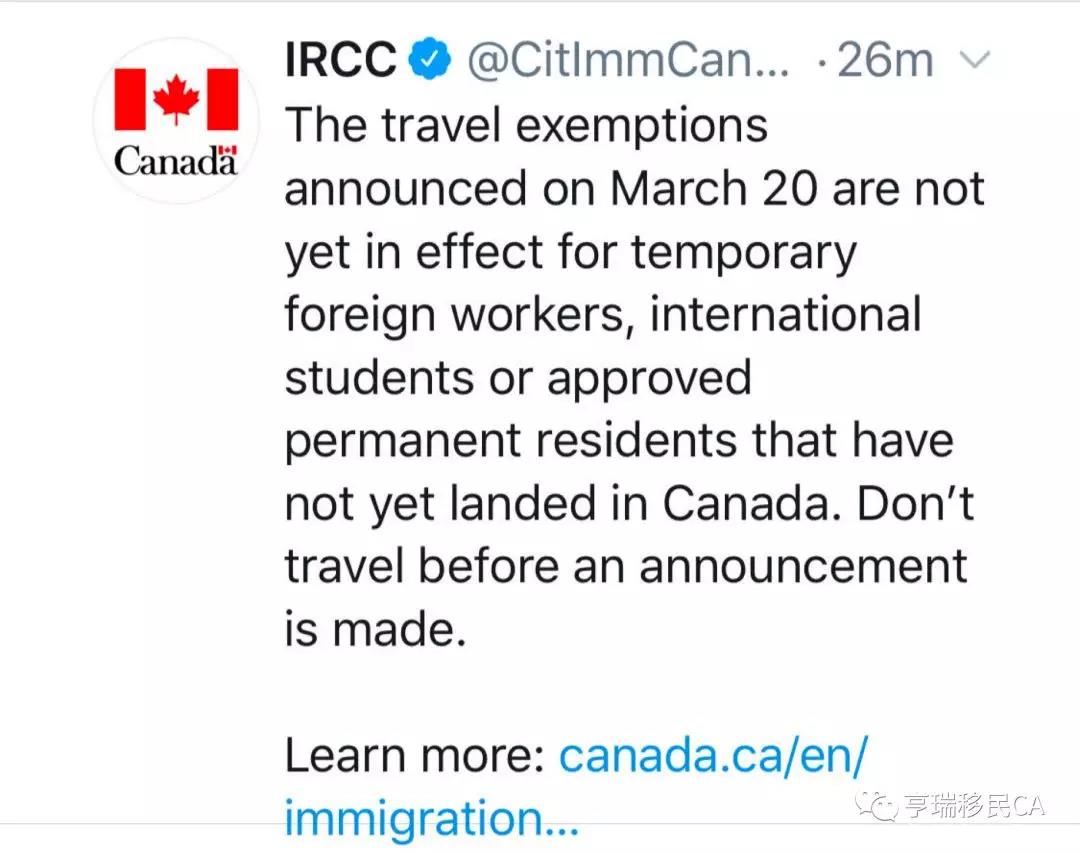Screen dimensions: 1080x853
Task: Open the IRCC circular profile avatar
Action: (x=176, y=120)
